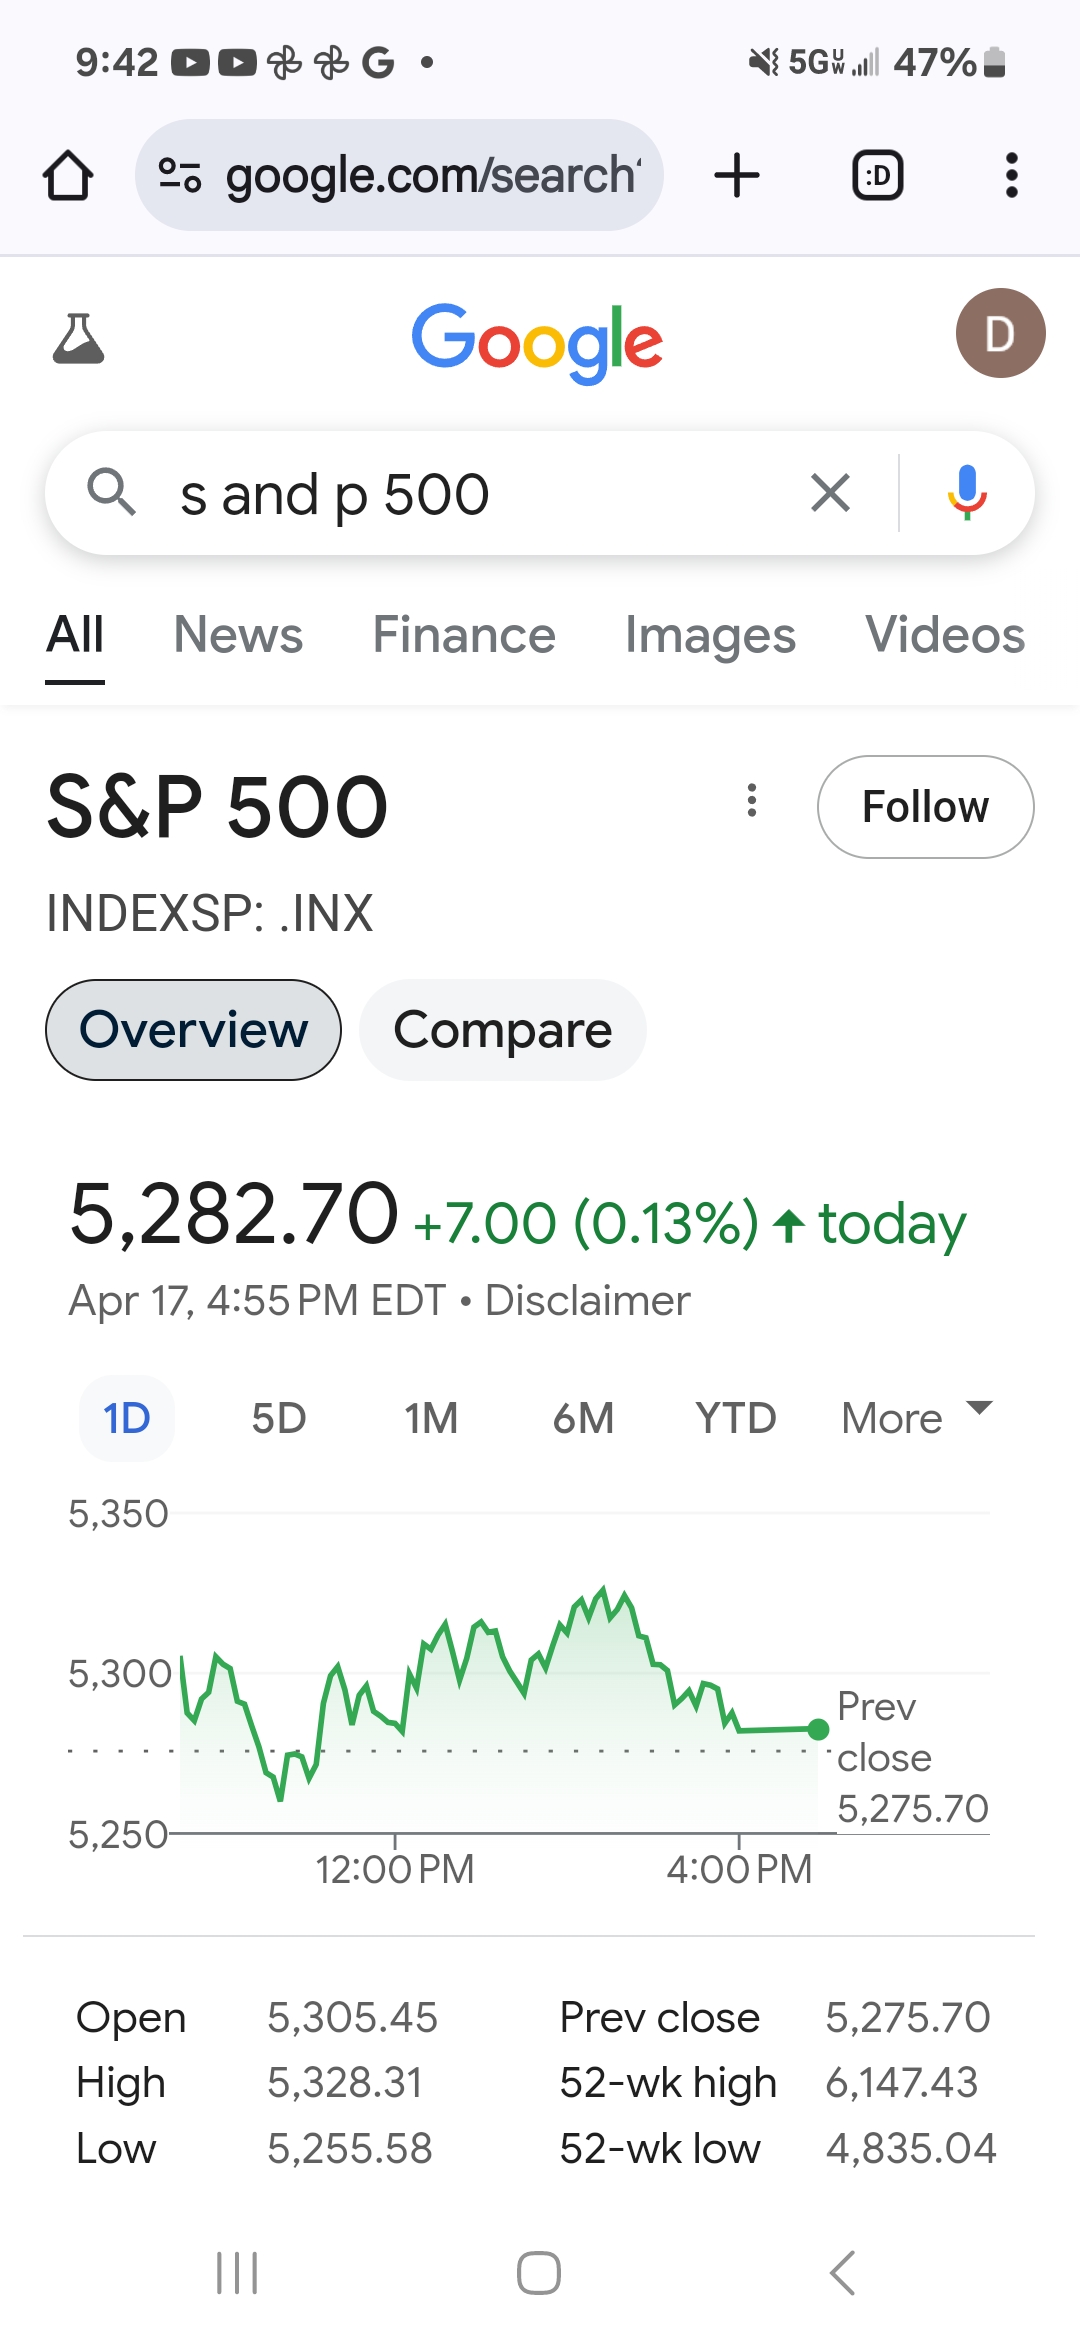This screenshot has height=2340, width=1080.
Task: Open a new tab with the plus icon
Action: pos(737,176)
